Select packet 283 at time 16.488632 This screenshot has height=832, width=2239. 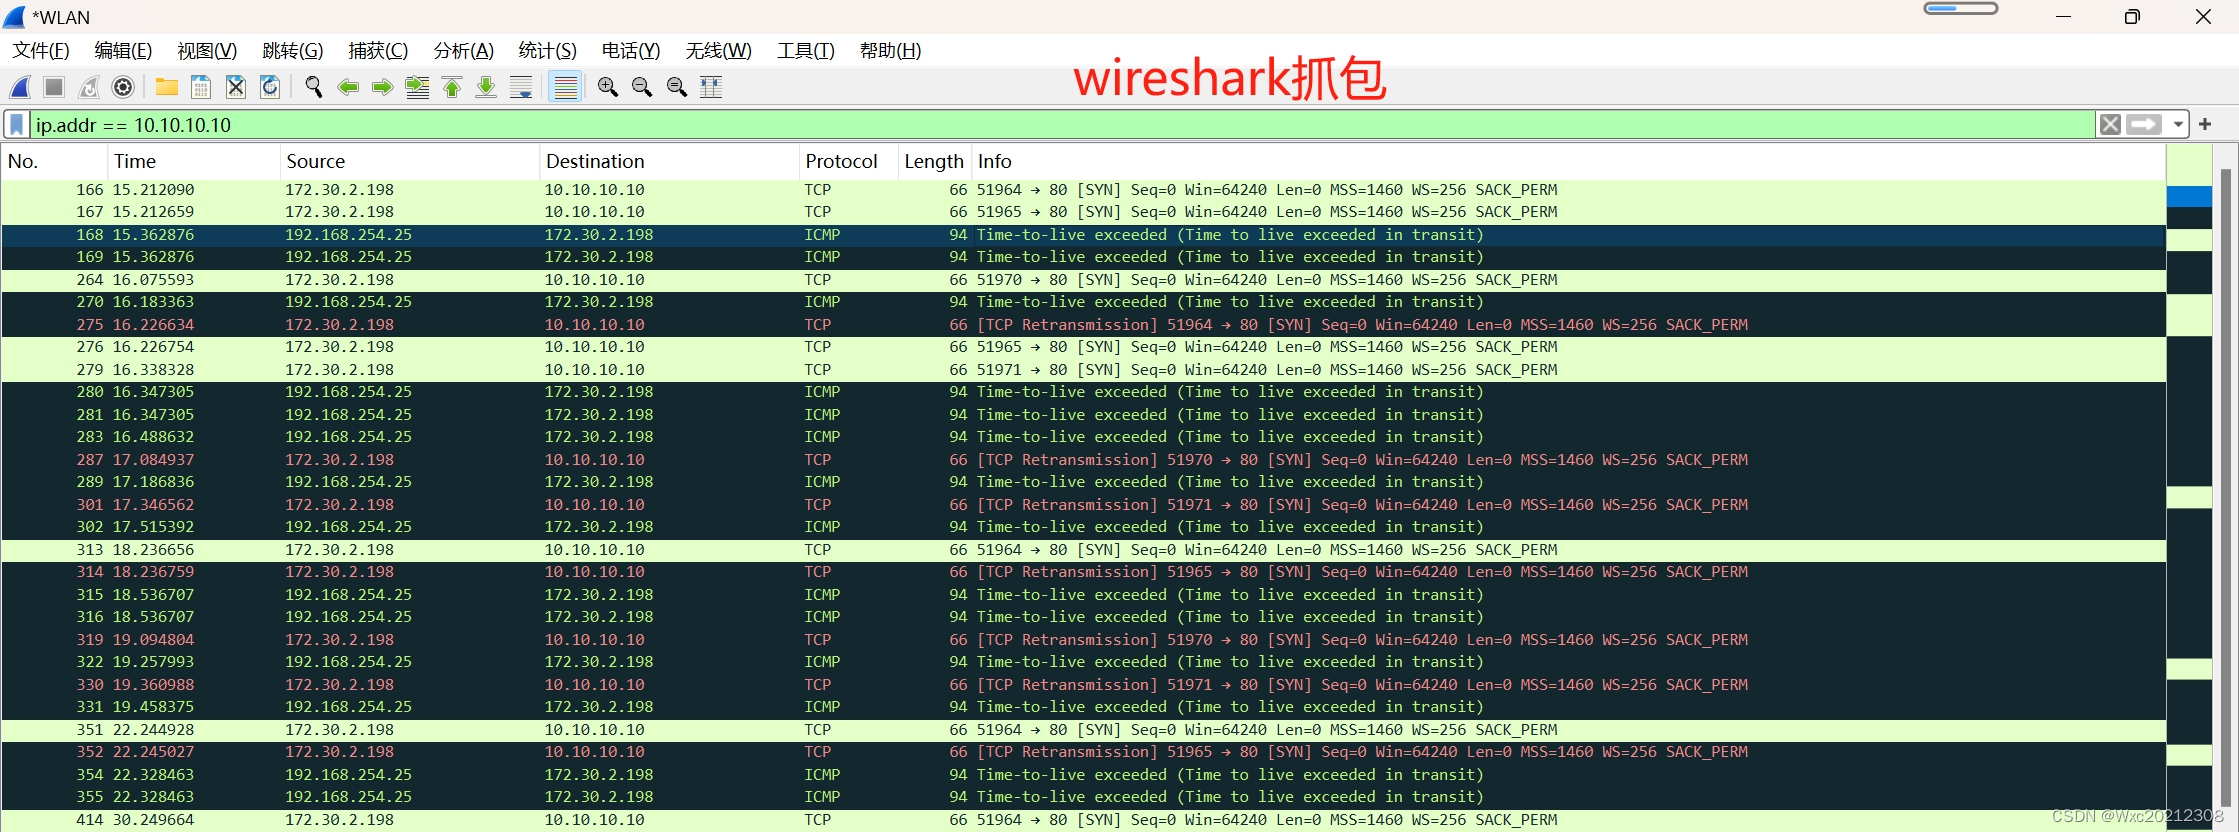(x=1083, y=437)
